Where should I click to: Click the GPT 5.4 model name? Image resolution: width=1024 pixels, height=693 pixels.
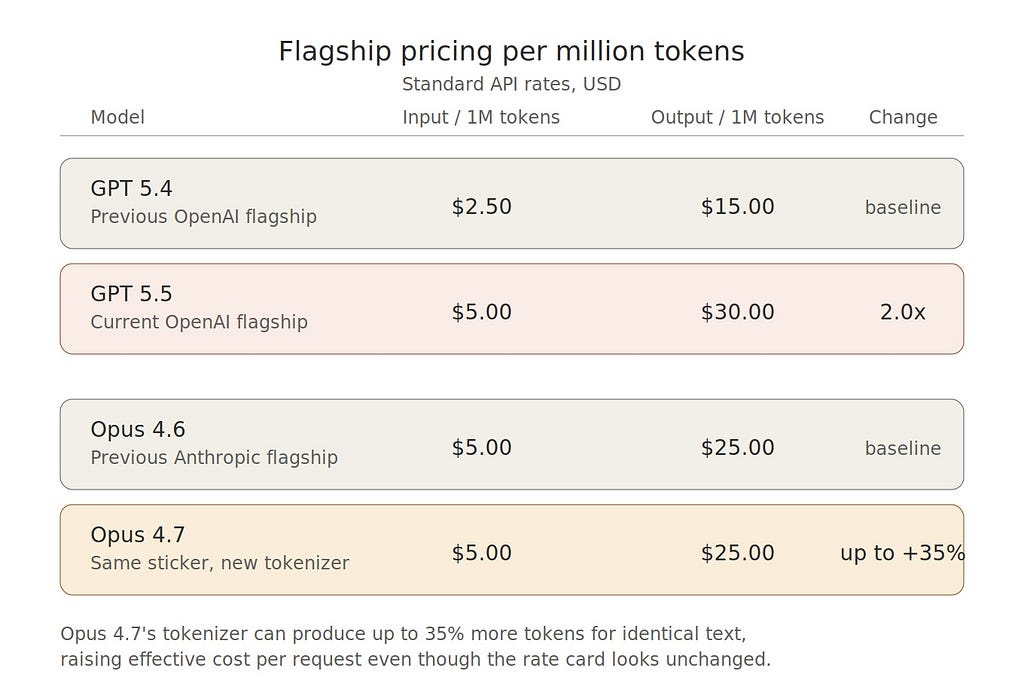click(131, 188)
